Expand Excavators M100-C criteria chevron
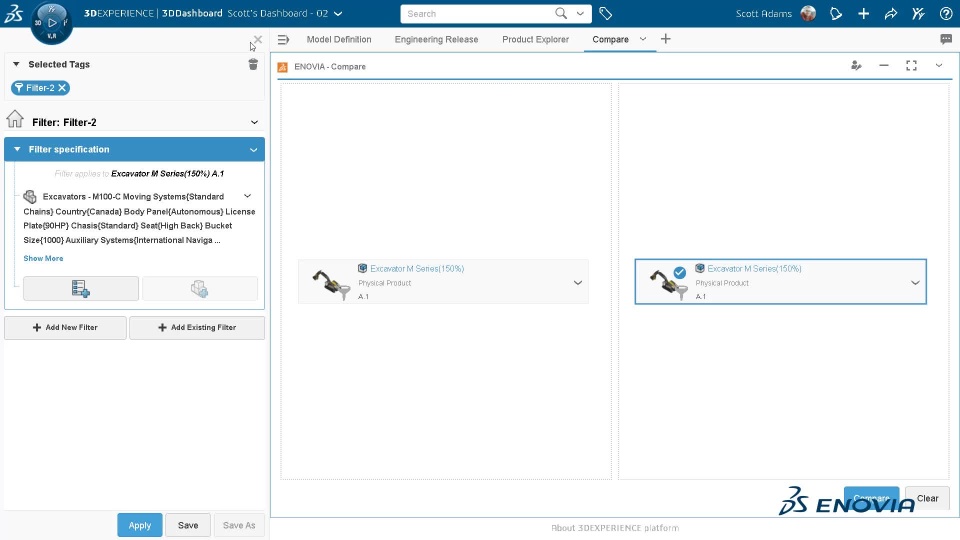The height and width of the screenshot is (540, 960). pos(247,197)
